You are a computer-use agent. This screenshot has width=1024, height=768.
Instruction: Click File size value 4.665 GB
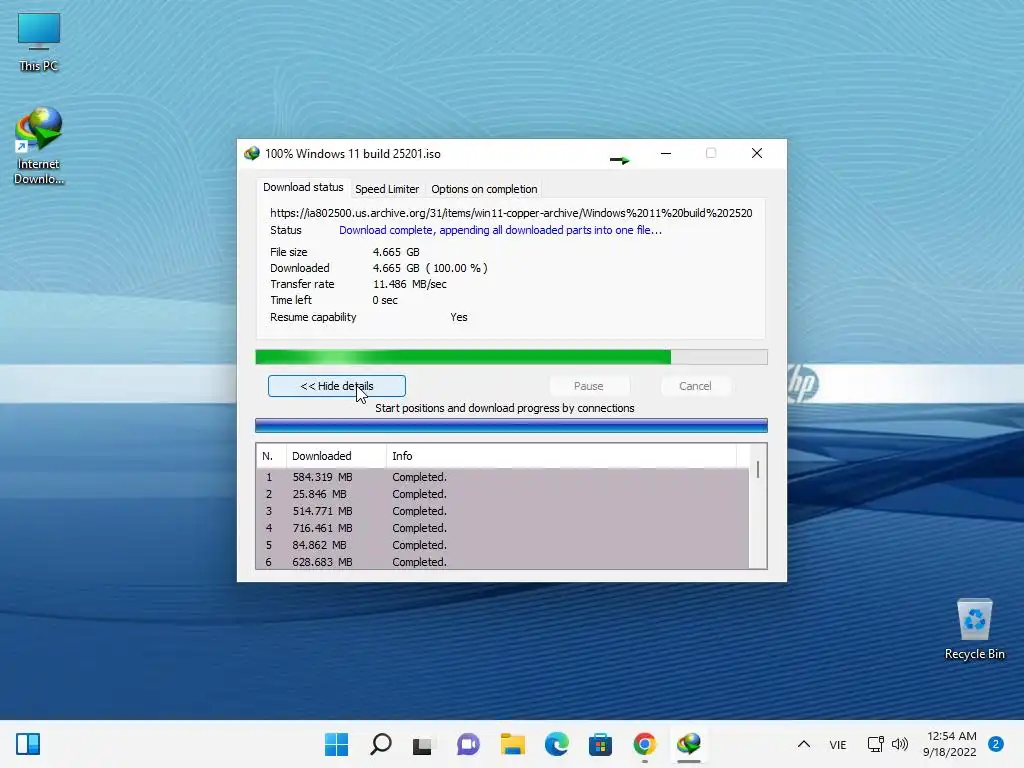396,252
